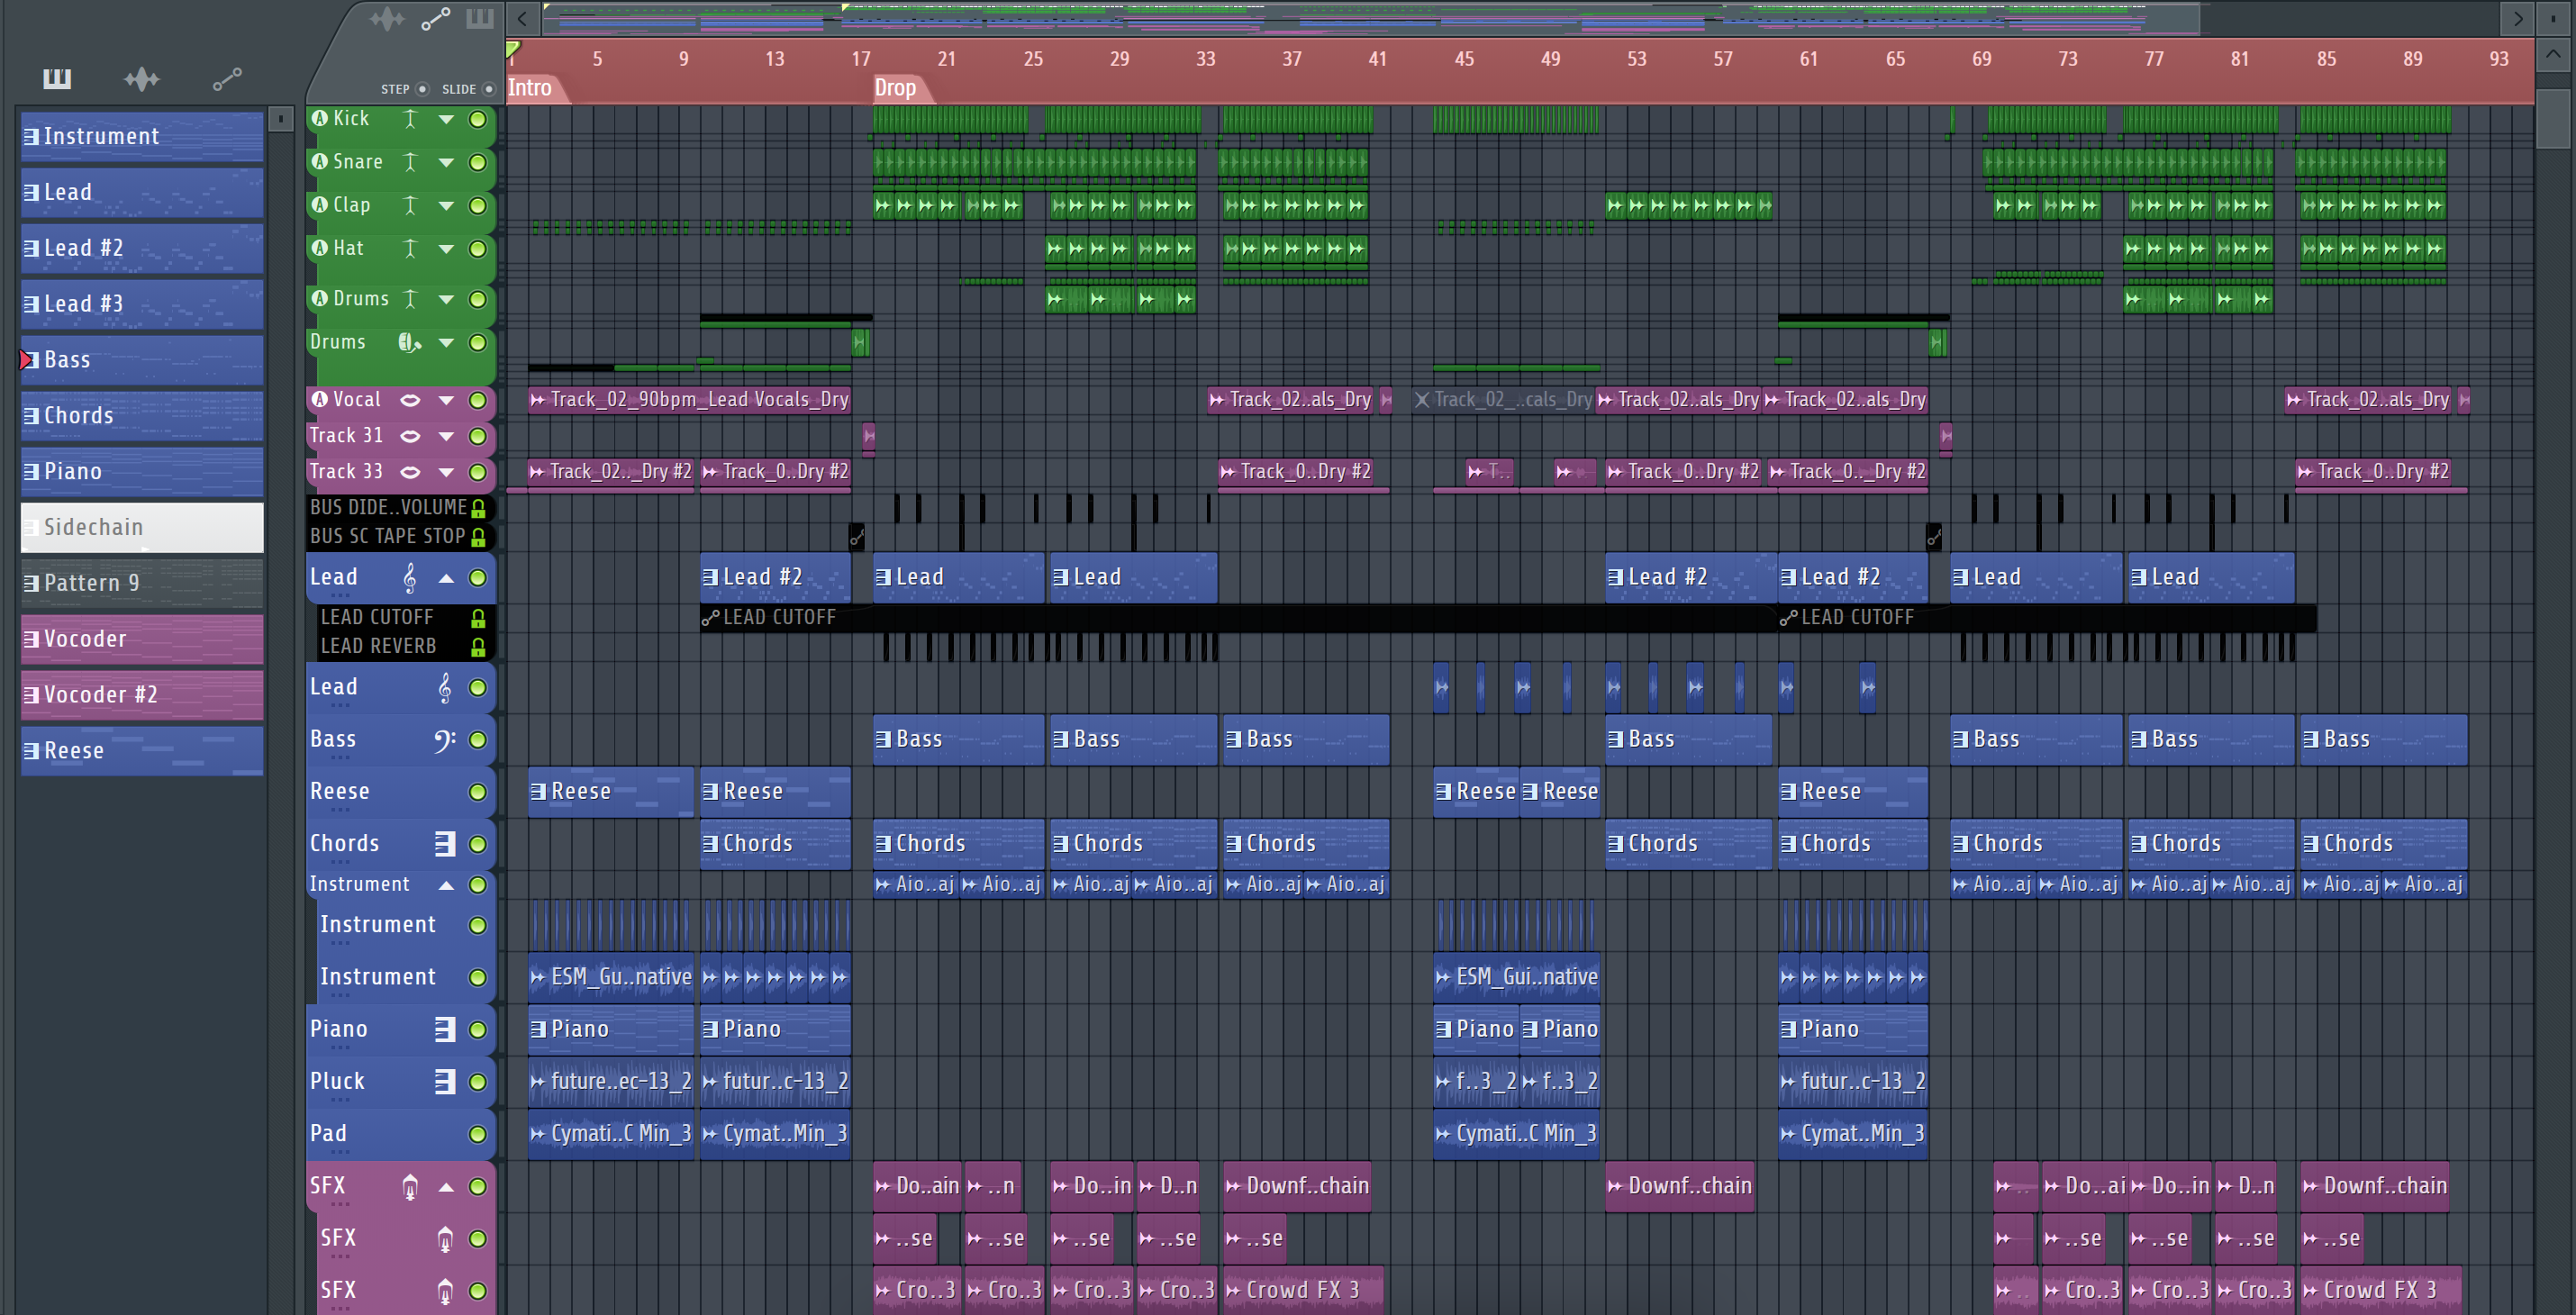Image resolution: width=2576 pixels, height=1315 pixels.
Task: Select the Instrument pattern in picker
Action: point(142,136)
